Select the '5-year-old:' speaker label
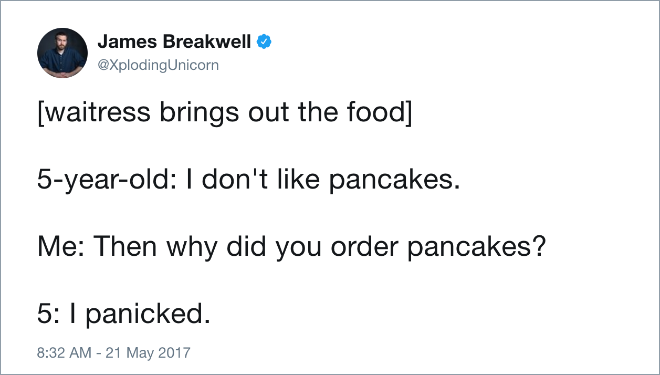Image resolution: width=660 pixels, height=375 pixels. [x=107, y=180]
